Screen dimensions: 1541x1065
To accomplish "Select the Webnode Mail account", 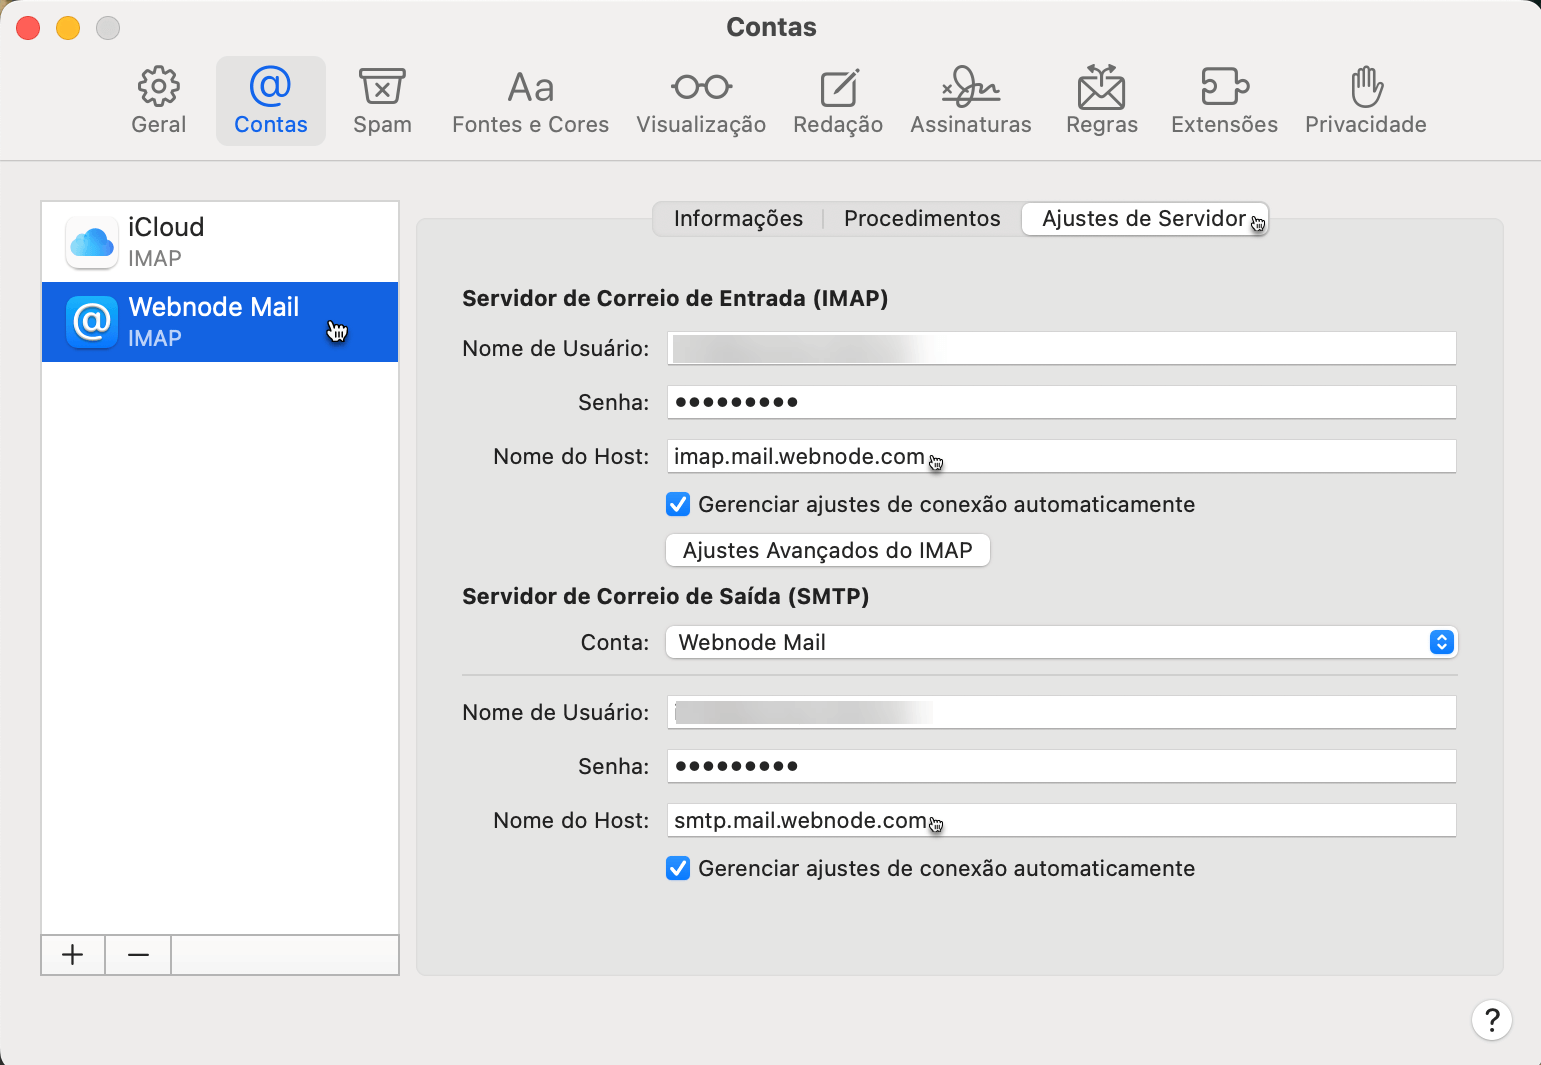I will (220, 322).
